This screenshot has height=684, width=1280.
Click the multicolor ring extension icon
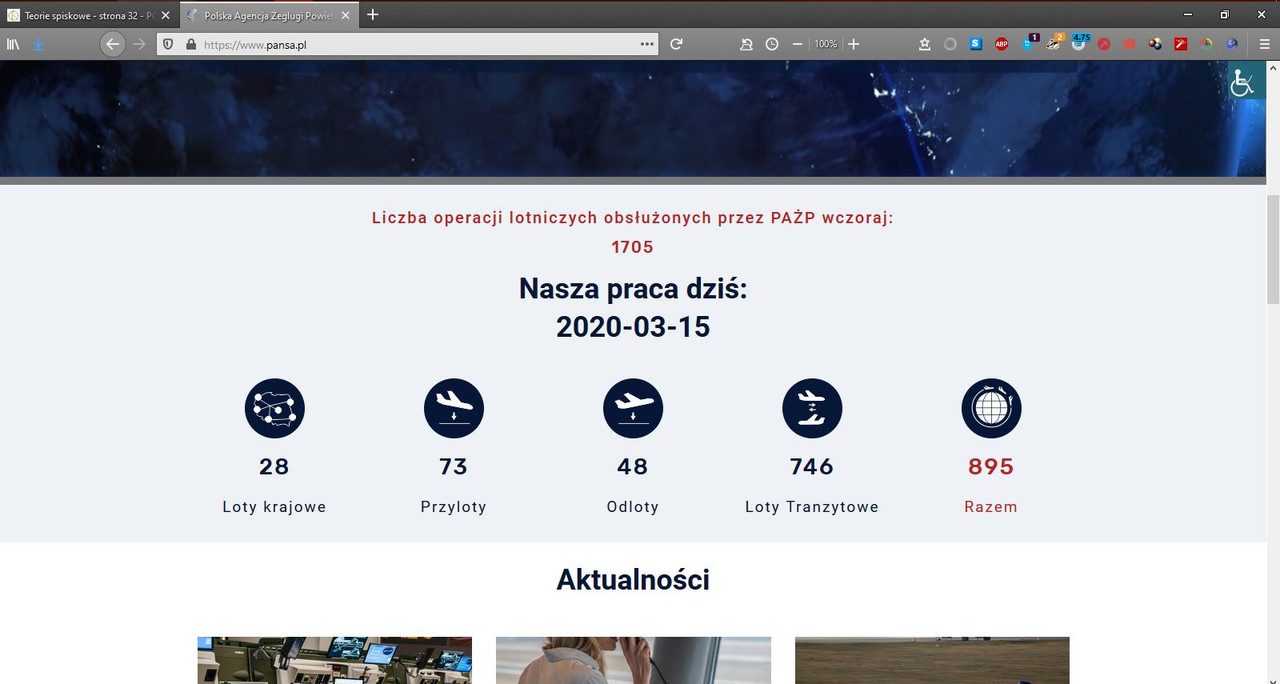tap(1206, 44)
